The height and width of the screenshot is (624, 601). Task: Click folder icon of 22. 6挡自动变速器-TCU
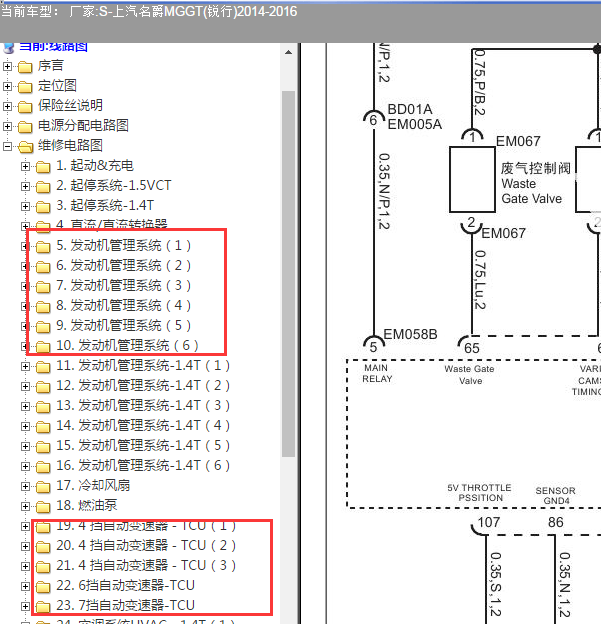coord(43,587)
